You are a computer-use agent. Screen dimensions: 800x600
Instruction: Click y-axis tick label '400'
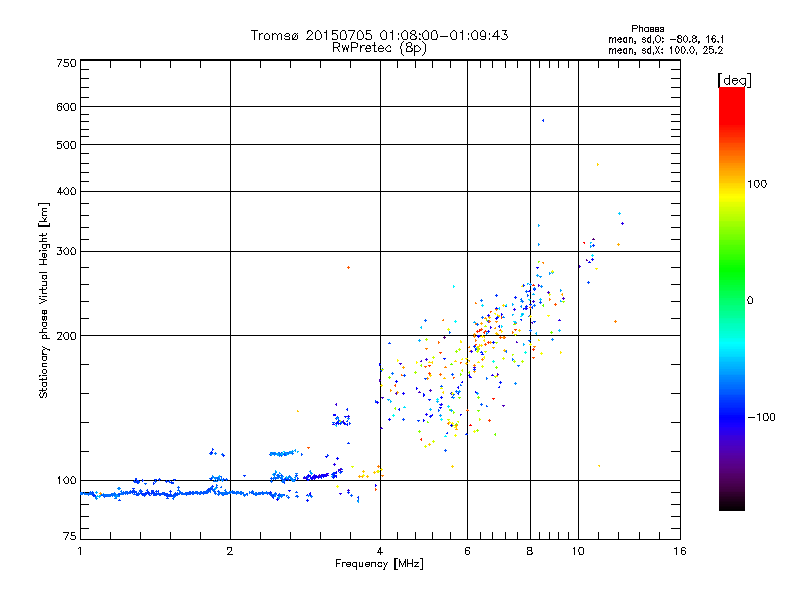point(66,191)
